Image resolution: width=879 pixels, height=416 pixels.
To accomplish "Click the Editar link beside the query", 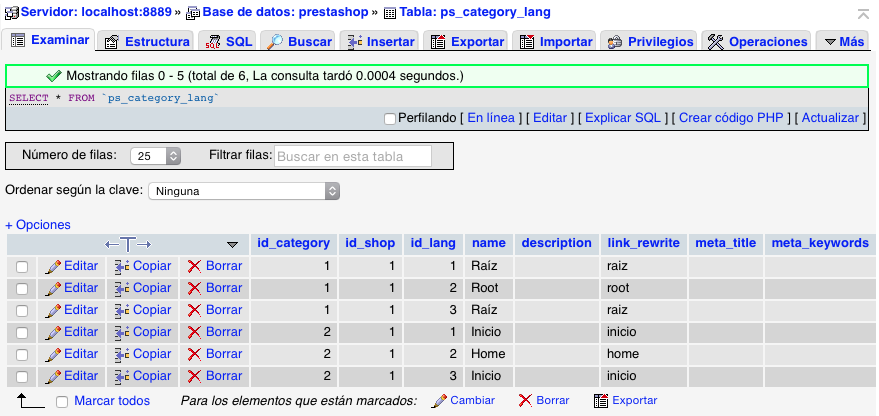I will 550,118.
